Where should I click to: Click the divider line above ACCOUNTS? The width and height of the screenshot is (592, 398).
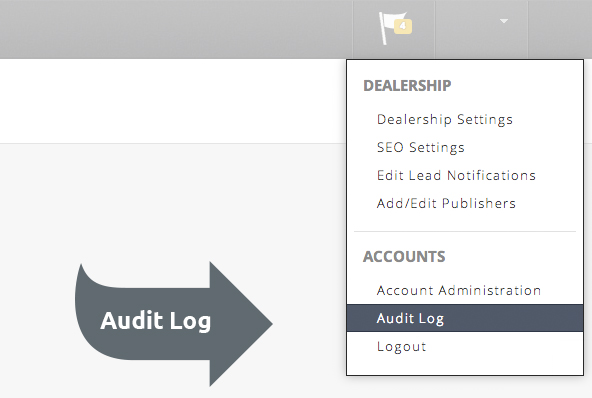(465, 231)
